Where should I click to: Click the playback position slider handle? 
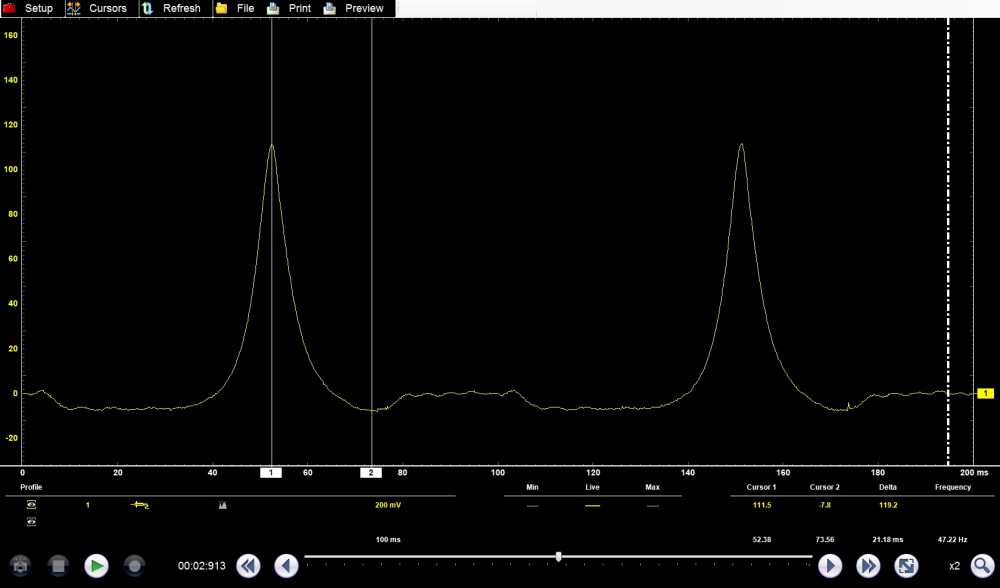click(558, 556)
